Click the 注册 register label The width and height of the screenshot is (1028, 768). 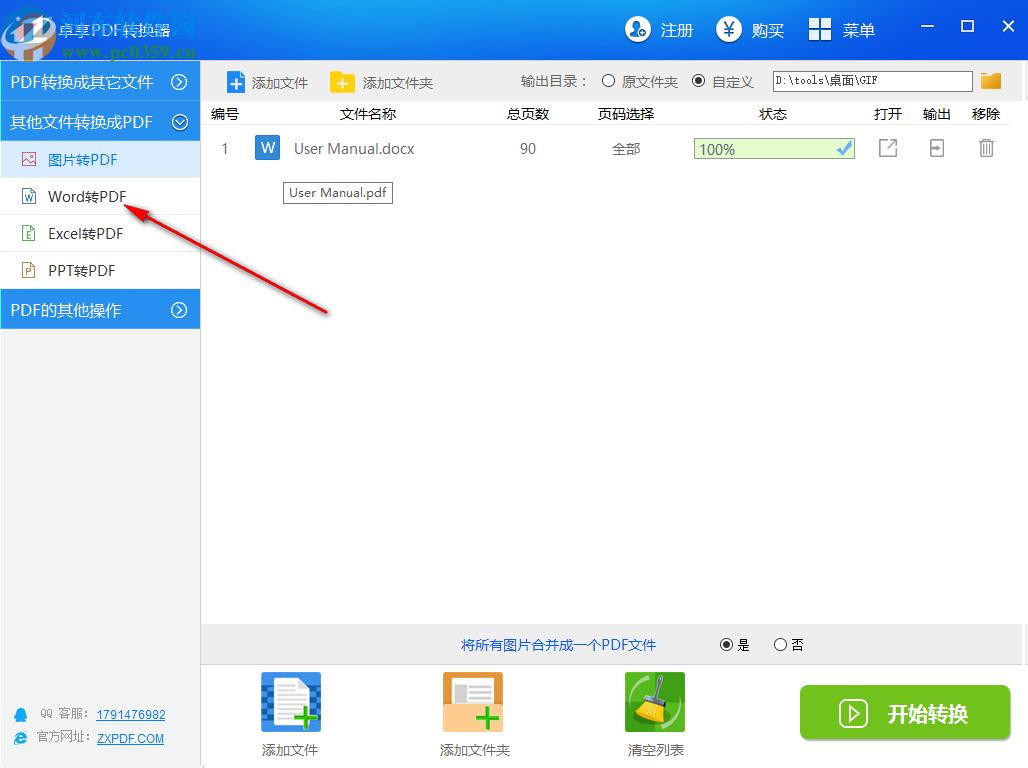point(677,30)
